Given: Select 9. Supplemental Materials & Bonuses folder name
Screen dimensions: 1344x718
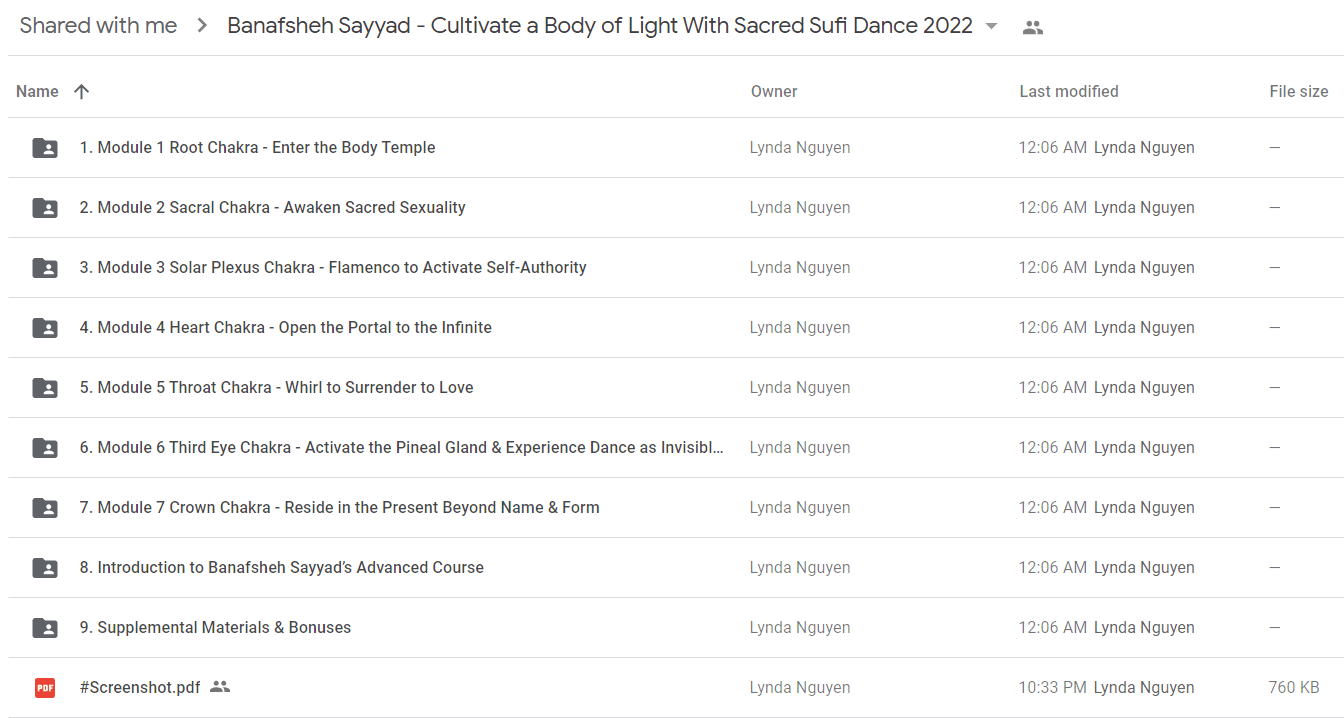Looking at the screenshot, I should pos(215,627).
